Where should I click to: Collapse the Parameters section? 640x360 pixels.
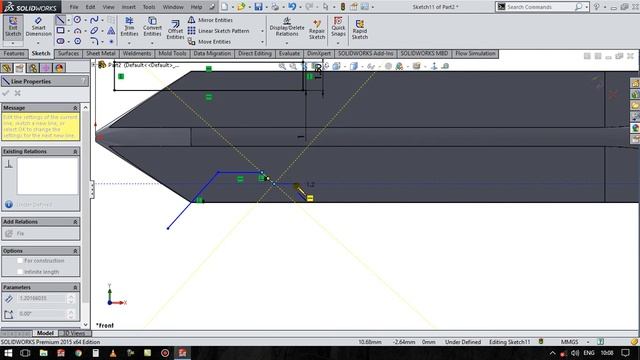coord(75,287)
